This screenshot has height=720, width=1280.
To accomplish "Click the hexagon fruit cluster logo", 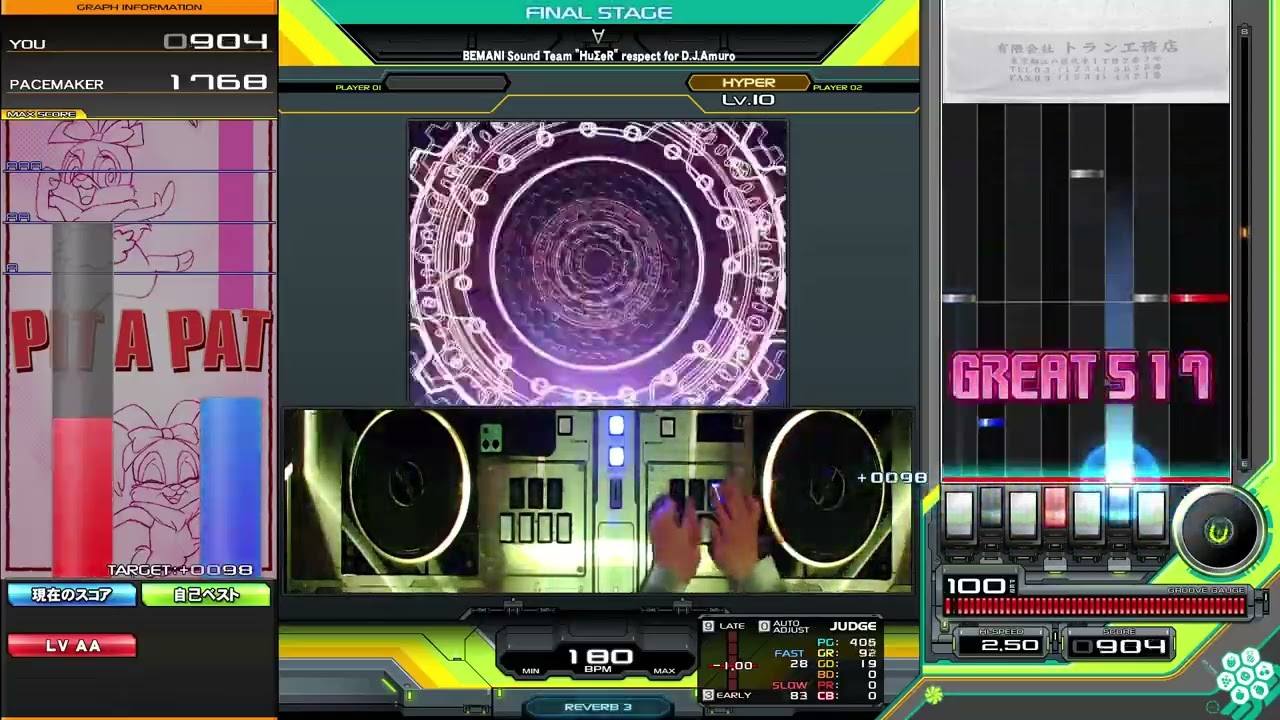I will click(x=1244, y=676).
